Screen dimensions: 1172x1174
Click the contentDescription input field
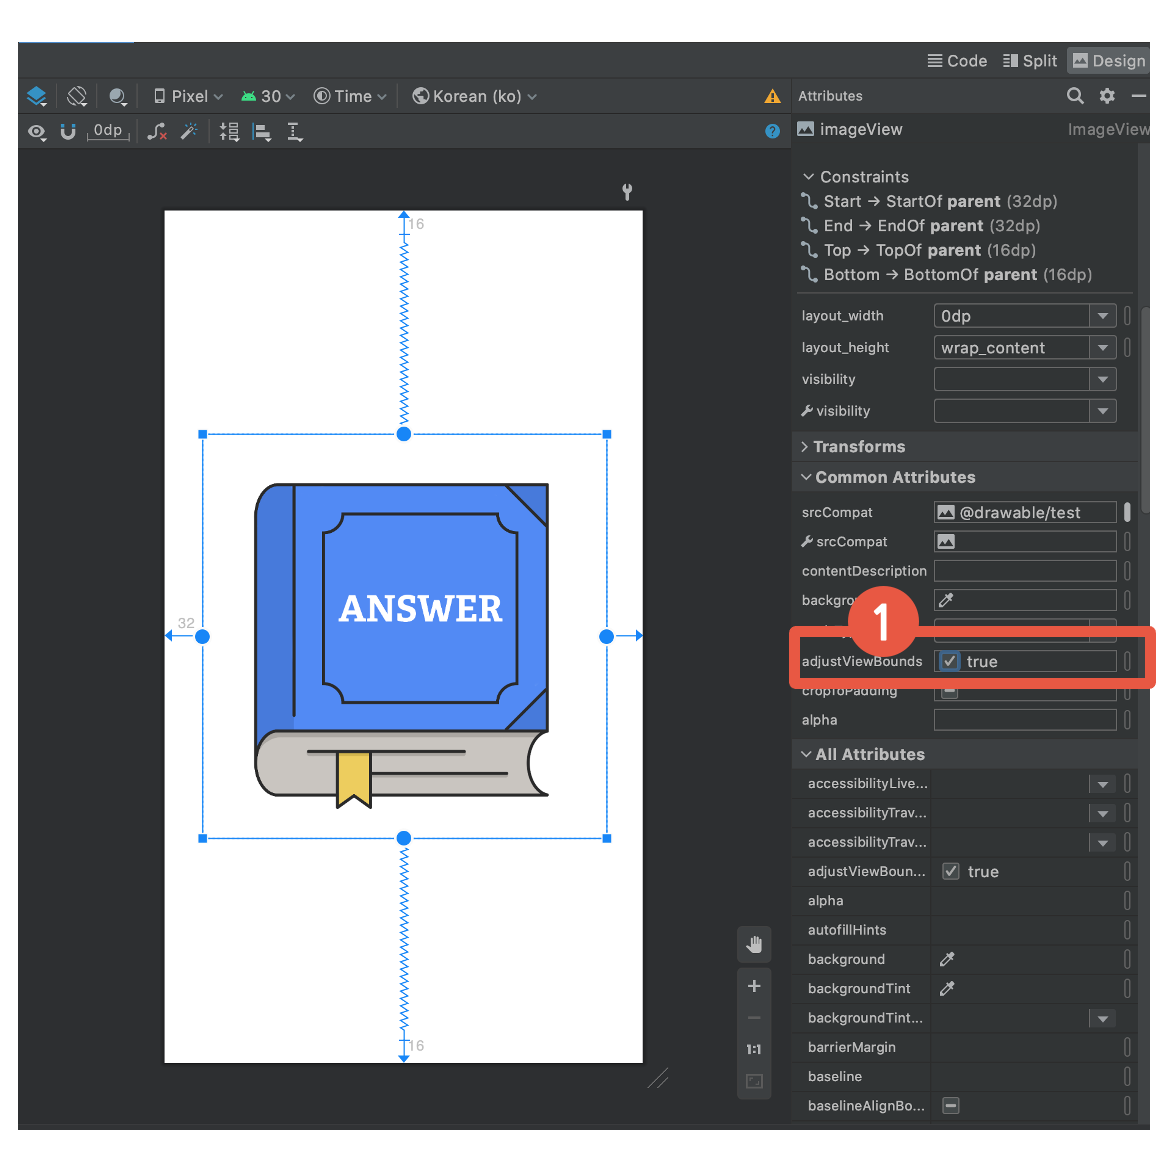[x=1025, y=571]
